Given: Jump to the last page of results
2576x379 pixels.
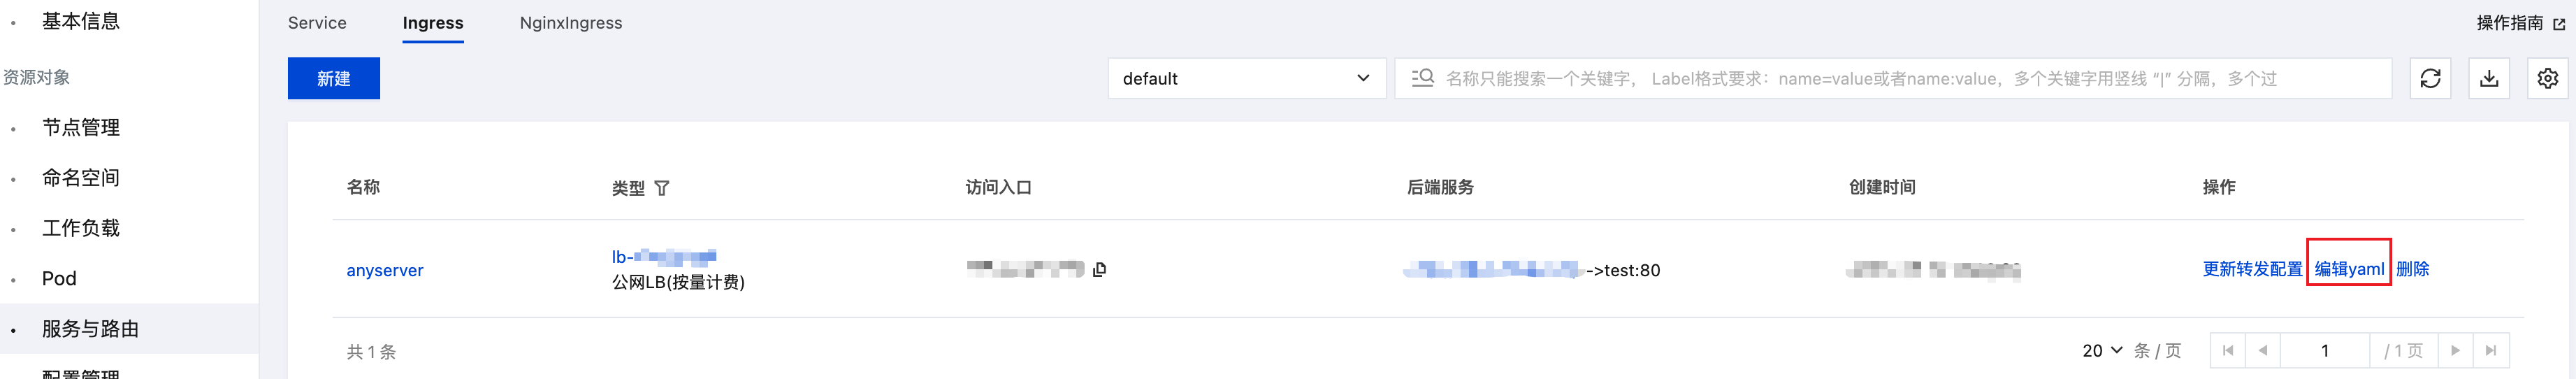Looking at the screenshot, I should click(x=2491, y=351).
